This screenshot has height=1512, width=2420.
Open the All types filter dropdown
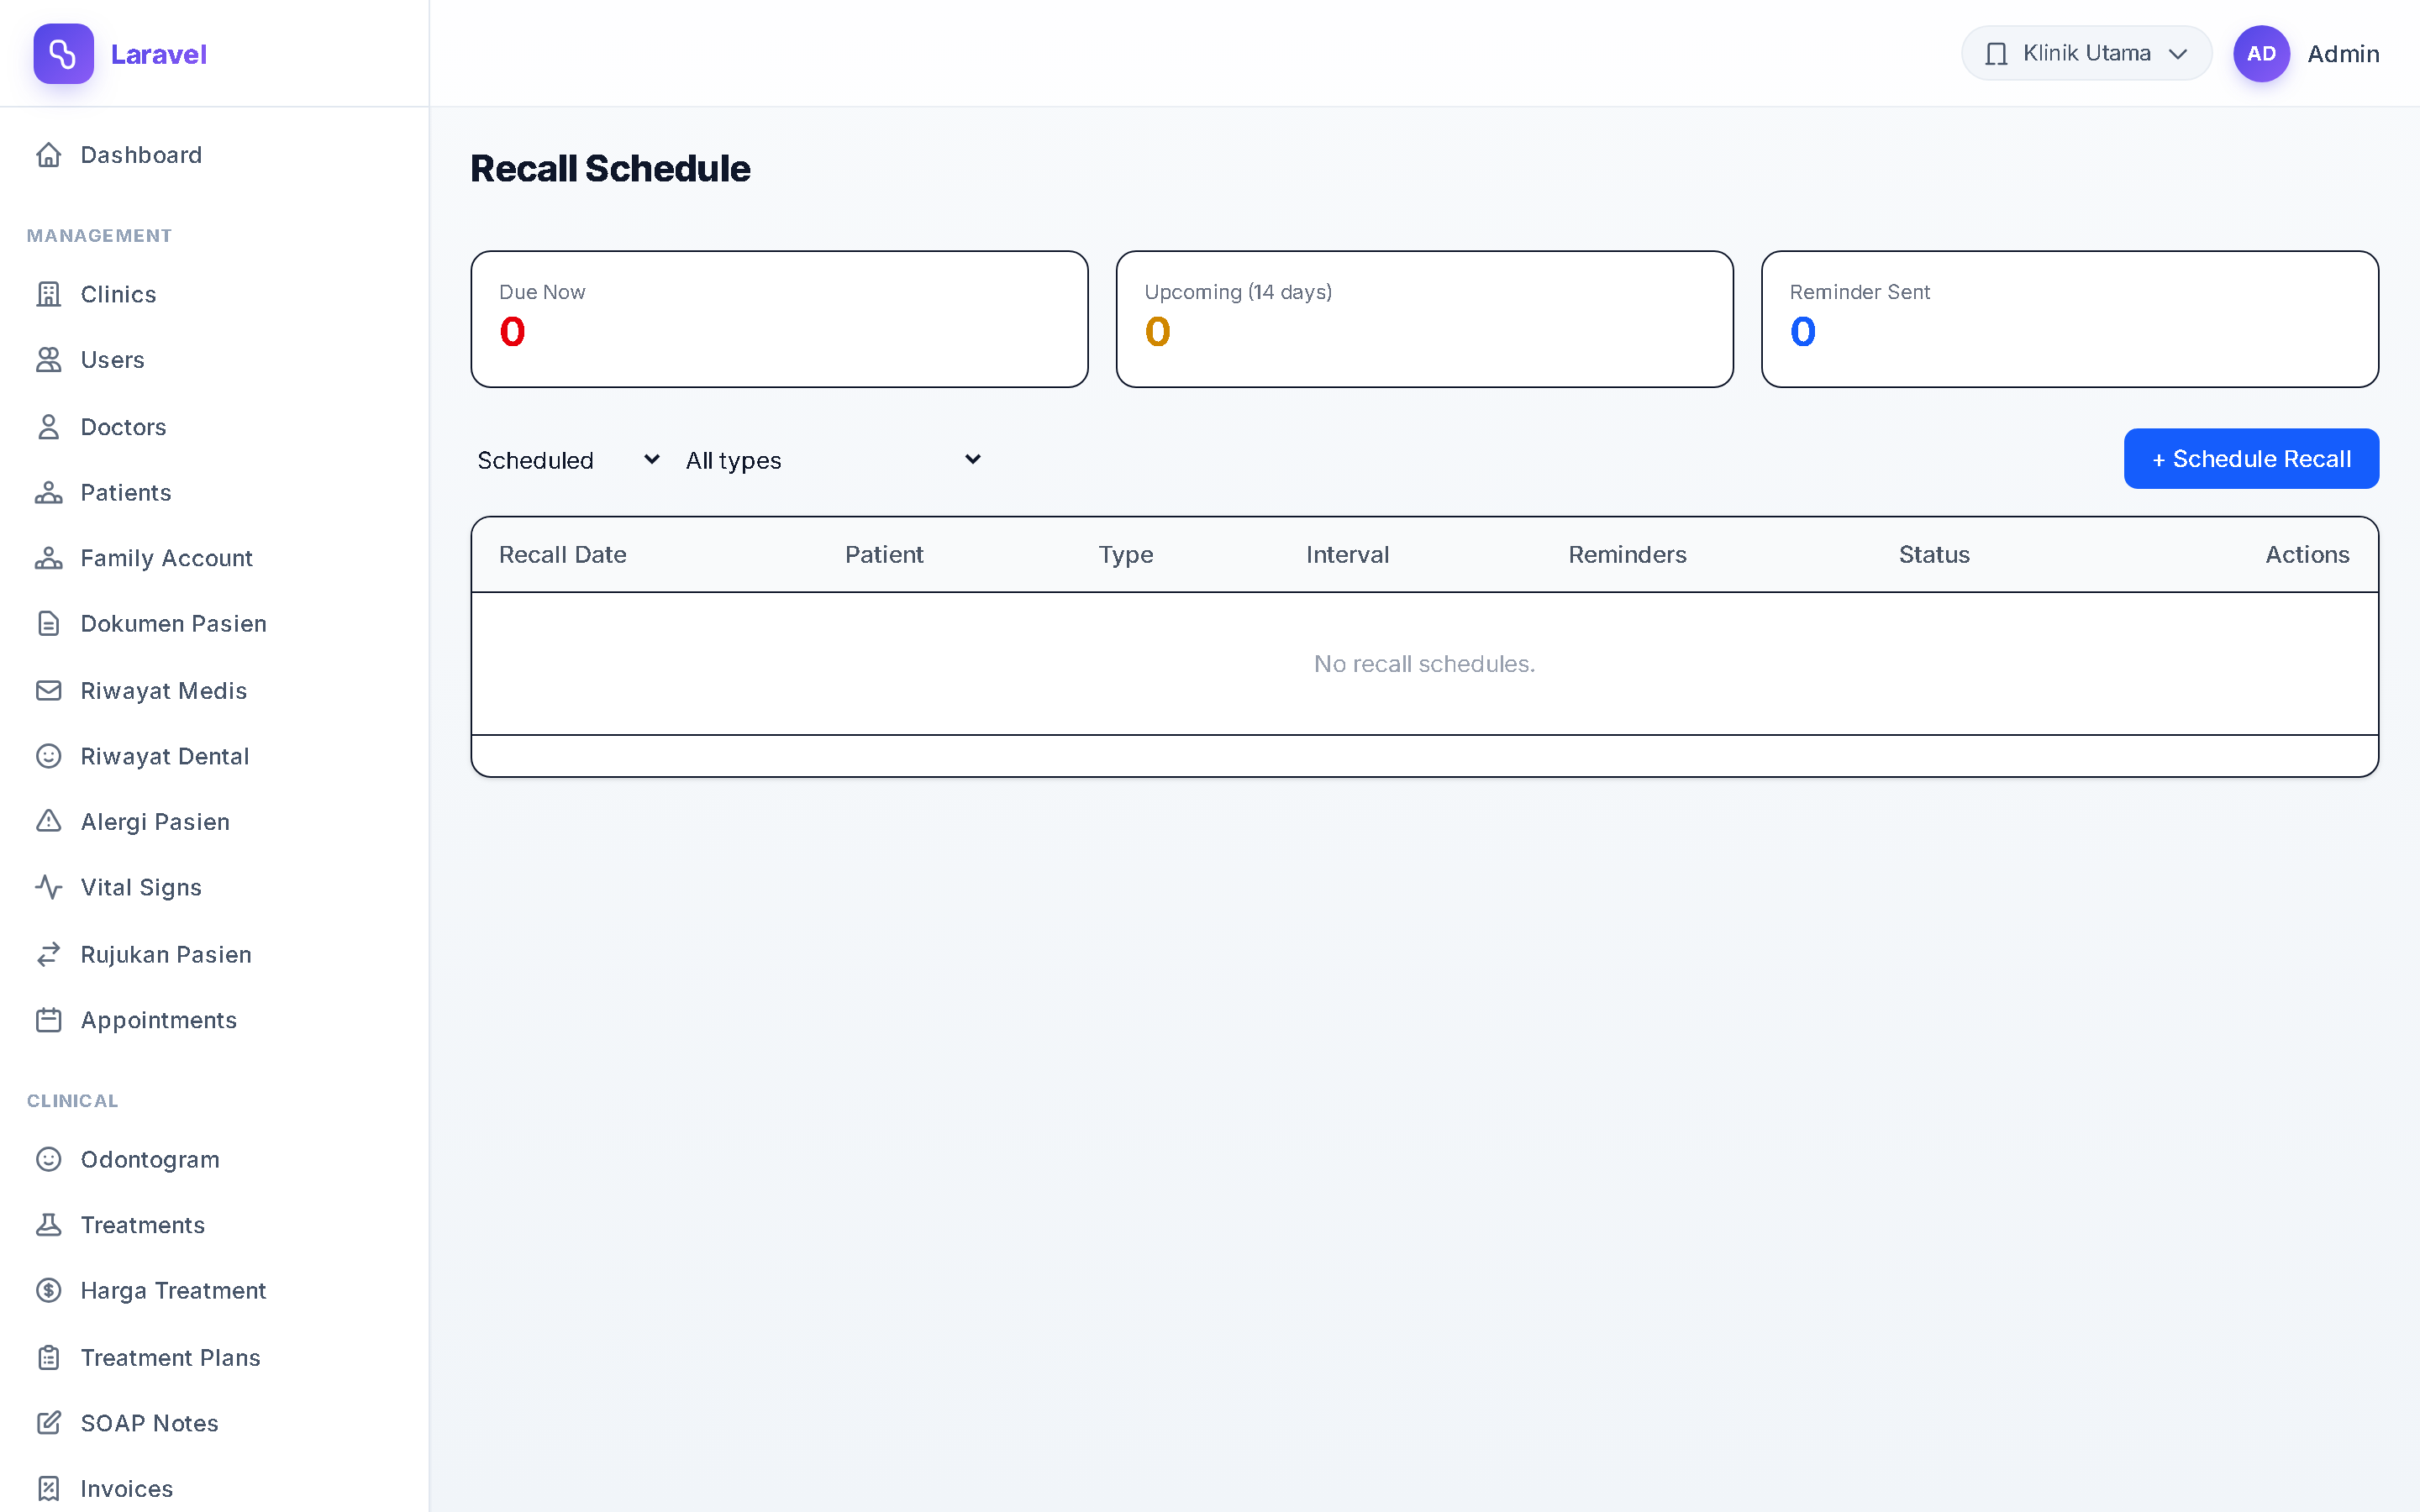(833, 460)
